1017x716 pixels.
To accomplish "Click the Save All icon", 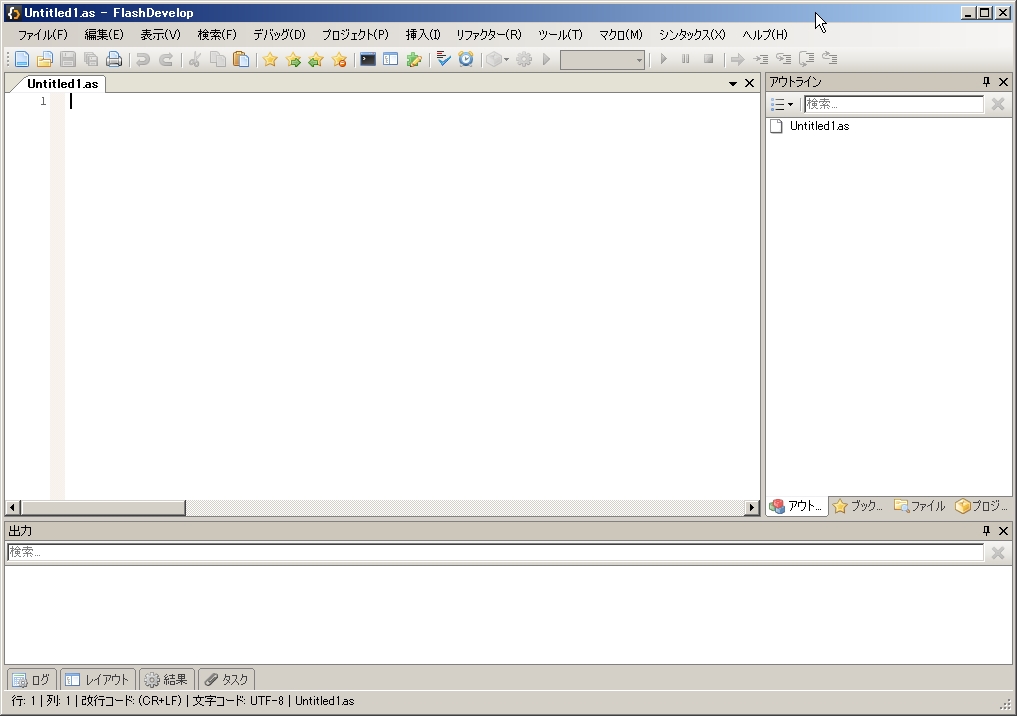I will [91, 60].
